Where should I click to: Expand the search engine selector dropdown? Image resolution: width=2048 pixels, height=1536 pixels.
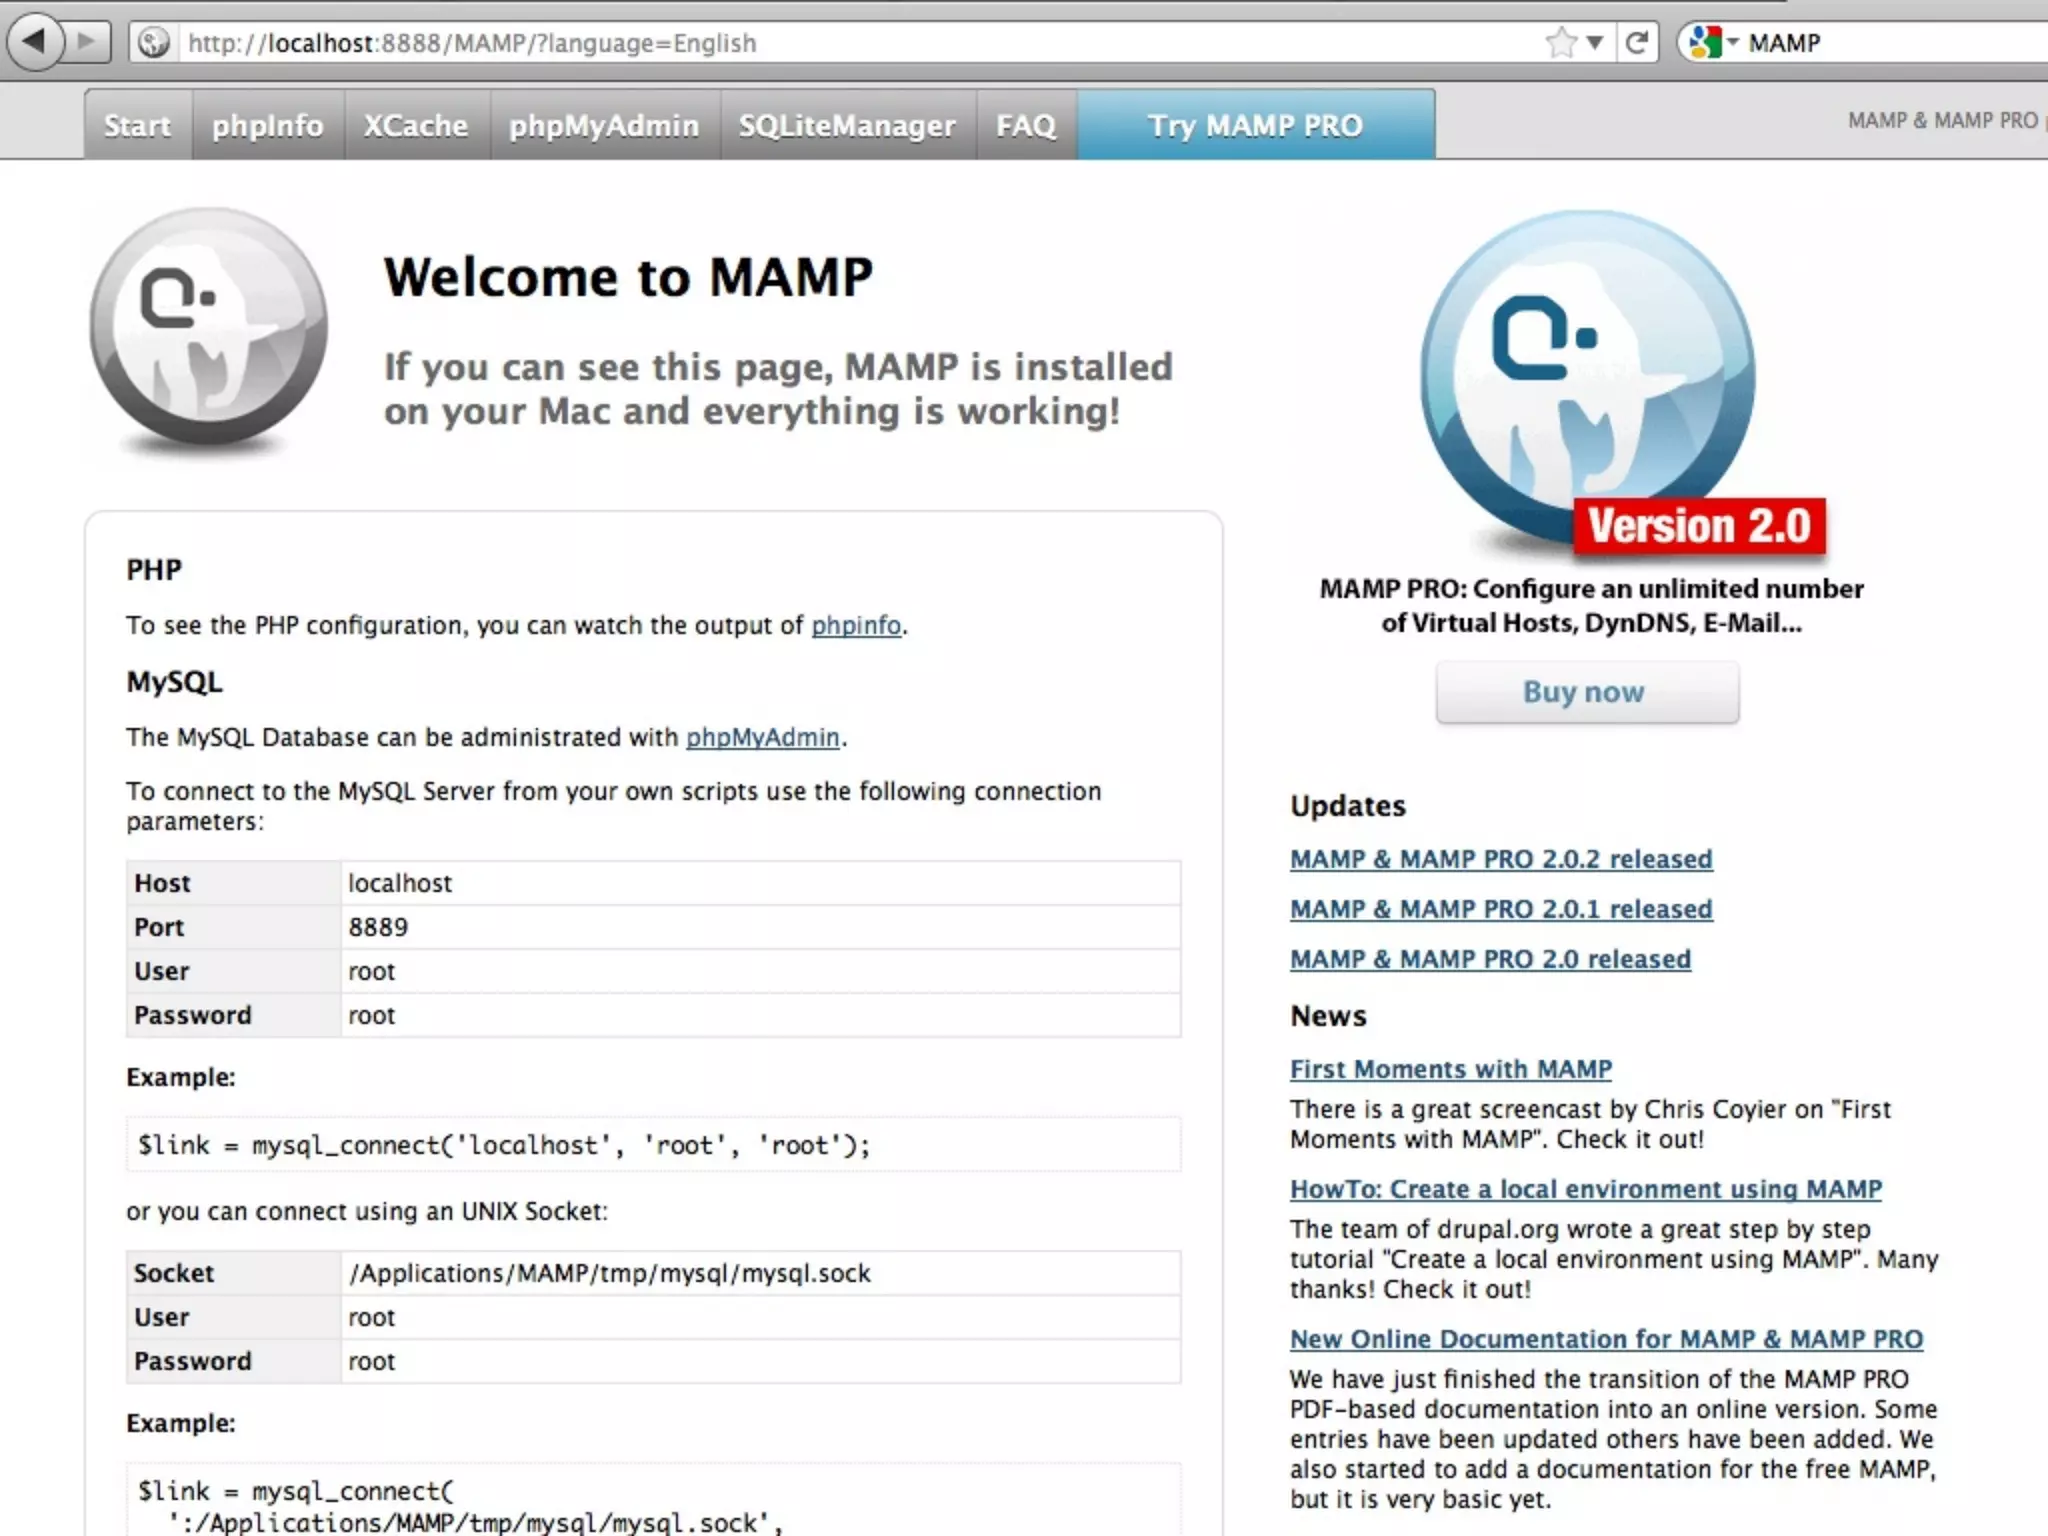pyautogui.click(x=1733, y=43)
